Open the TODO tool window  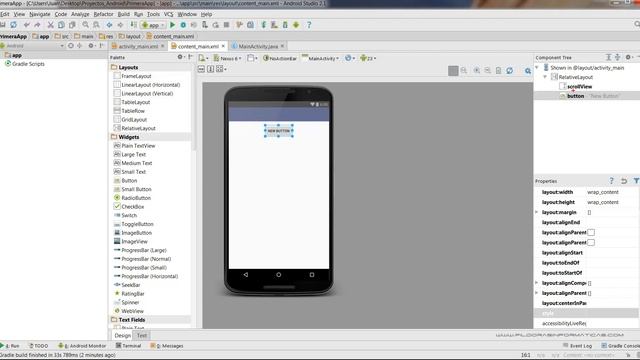(38, 346)
